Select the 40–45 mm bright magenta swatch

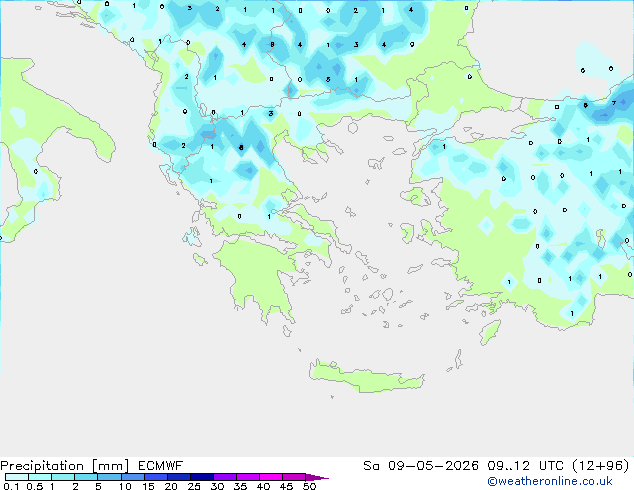pyautogui.click(x=271, y=477)
